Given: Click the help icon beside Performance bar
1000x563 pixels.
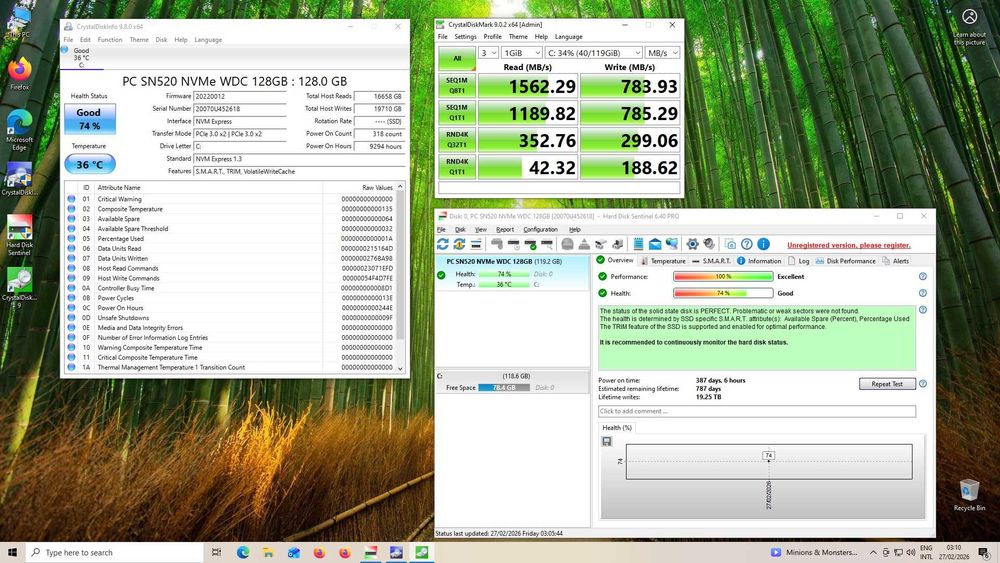Looking at the screenshot, I should (x=922, y=277).
